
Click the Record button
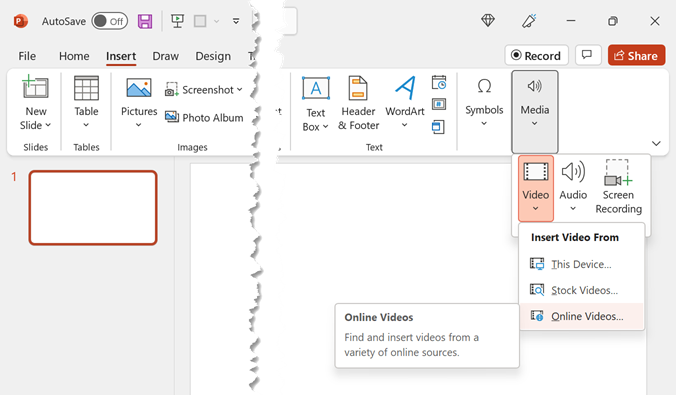click(536, 56)
